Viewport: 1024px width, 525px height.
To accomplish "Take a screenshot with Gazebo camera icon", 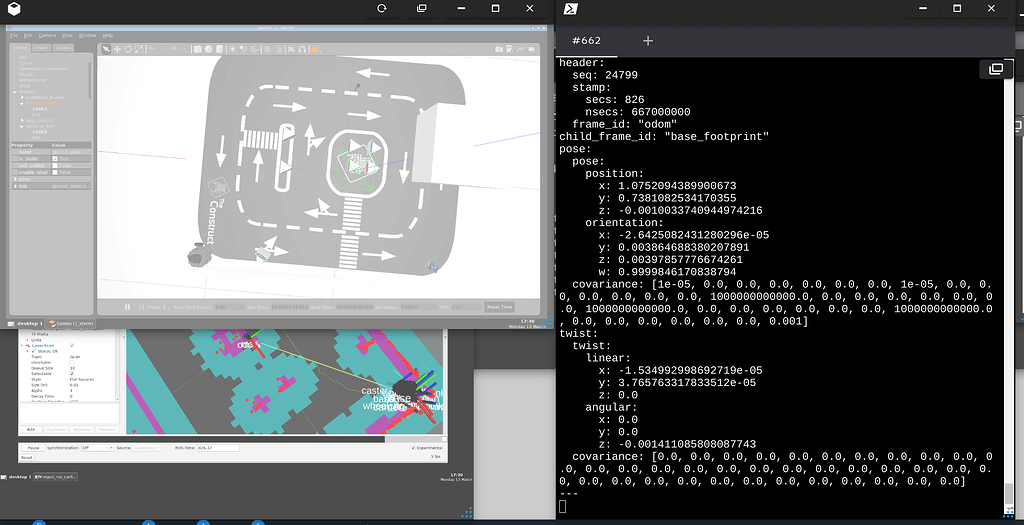I will pyautogui.click(x=499, y=49).
